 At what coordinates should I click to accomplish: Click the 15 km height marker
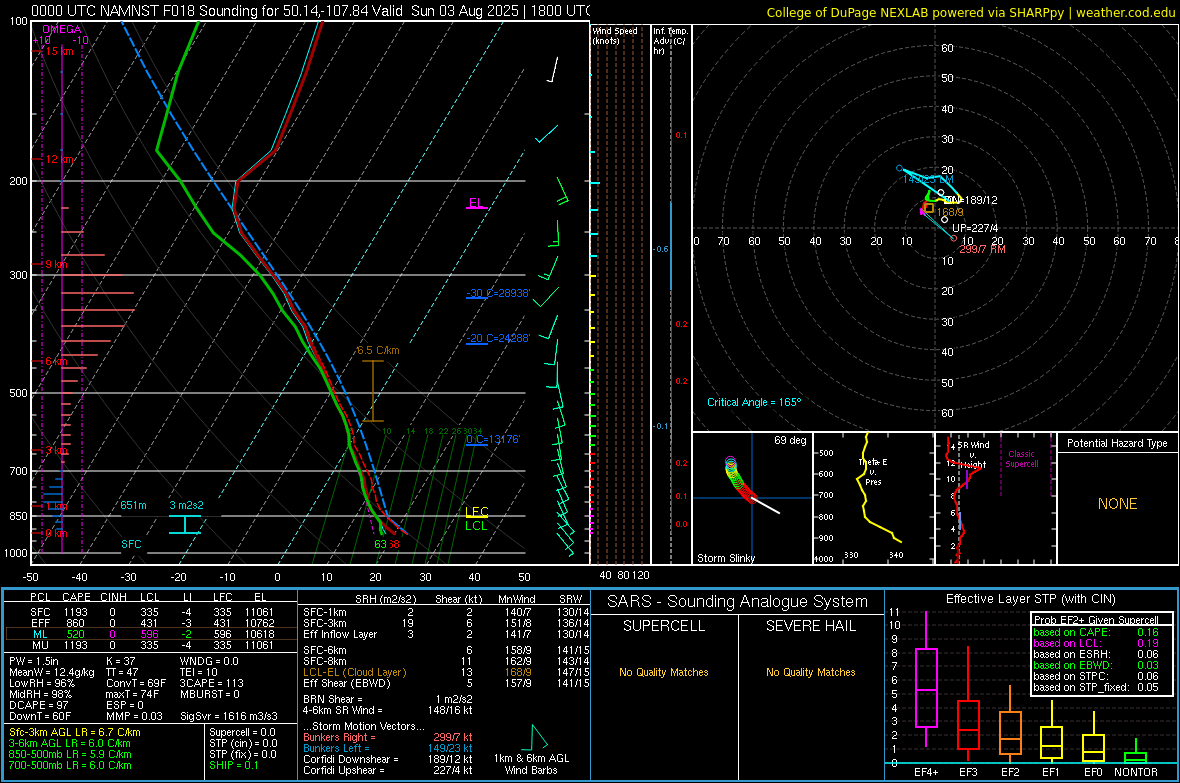[59, 51]
